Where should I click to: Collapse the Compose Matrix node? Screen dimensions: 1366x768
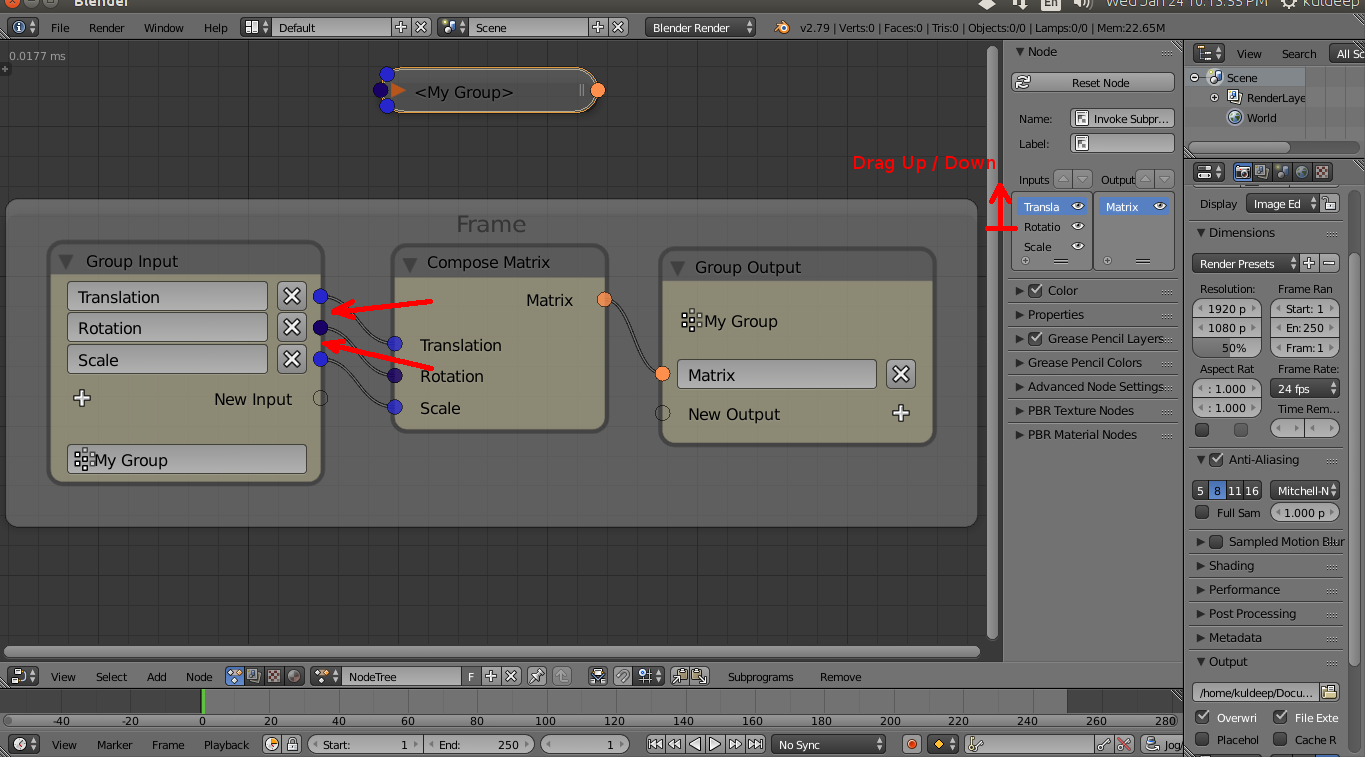click(x=409, y=263)
